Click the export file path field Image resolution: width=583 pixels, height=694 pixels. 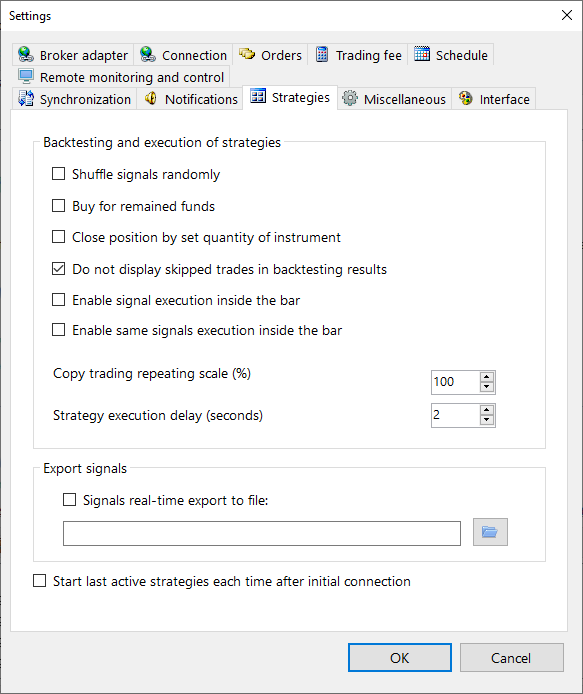tap(262, 533)
